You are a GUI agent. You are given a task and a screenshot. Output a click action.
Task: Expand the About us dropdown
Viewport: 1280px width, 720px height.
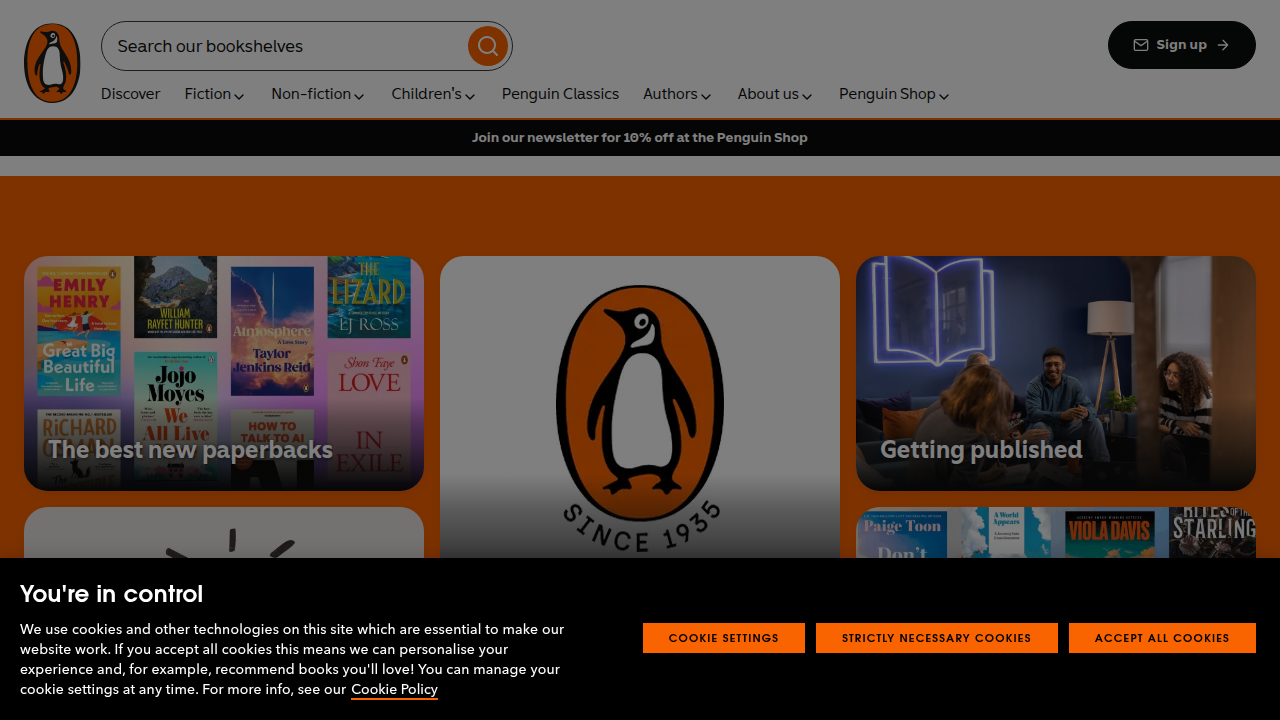775,94
